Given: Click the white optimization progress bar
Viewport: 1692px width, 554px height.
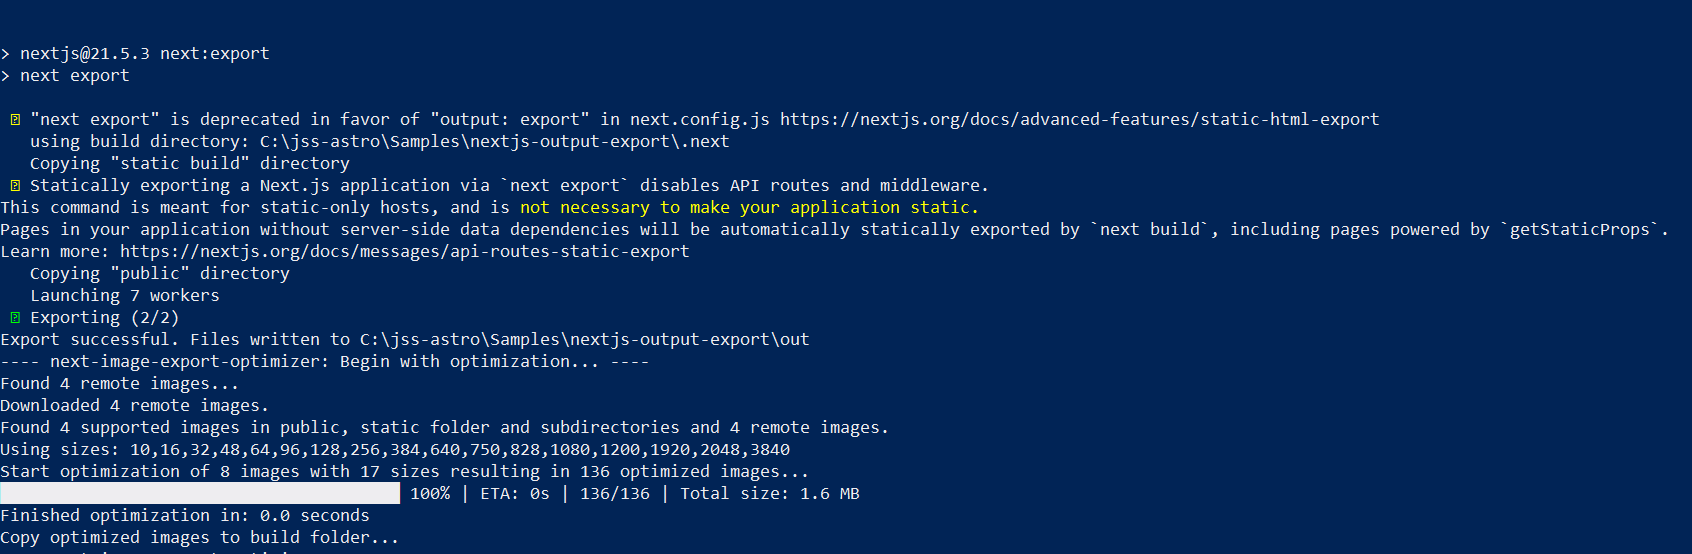Looking at the screenshot, I should coord(200,493).
